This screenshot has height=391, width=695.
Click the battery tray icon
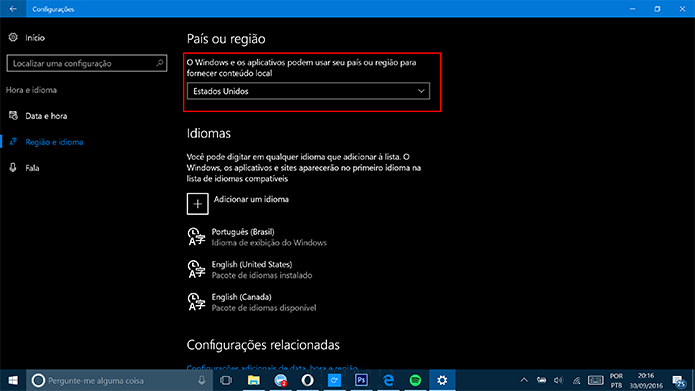coord(541,380)
